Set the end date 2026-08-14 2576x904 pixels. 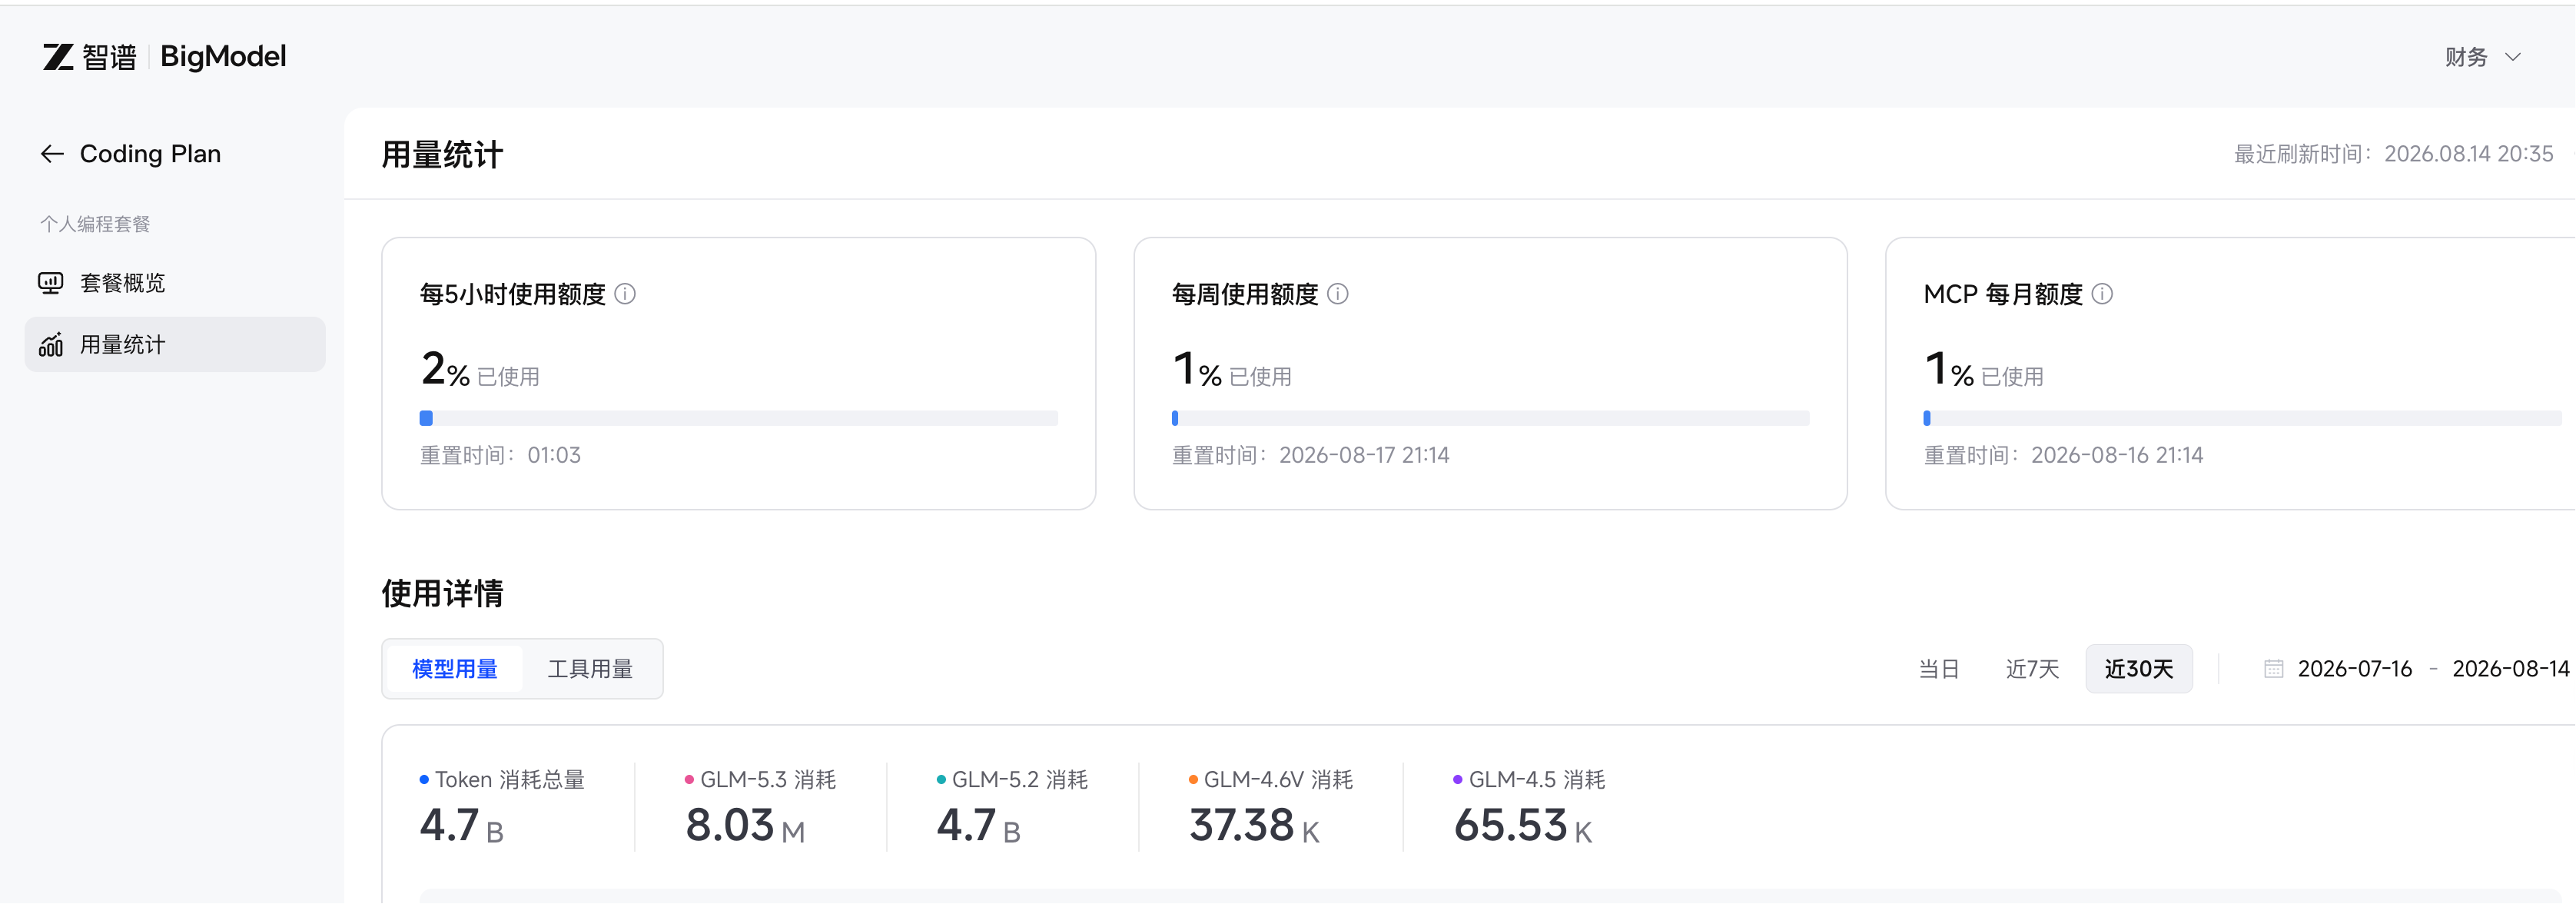click(x=2511, y=669)
